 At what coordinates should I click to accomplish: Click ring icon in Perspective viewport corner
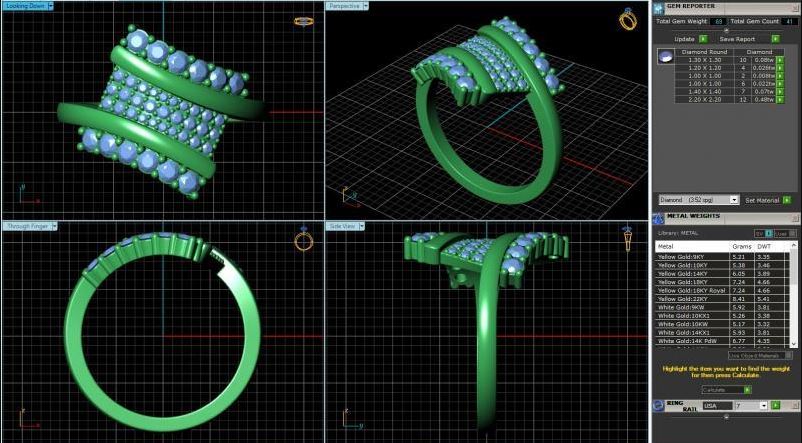[628, 19]
